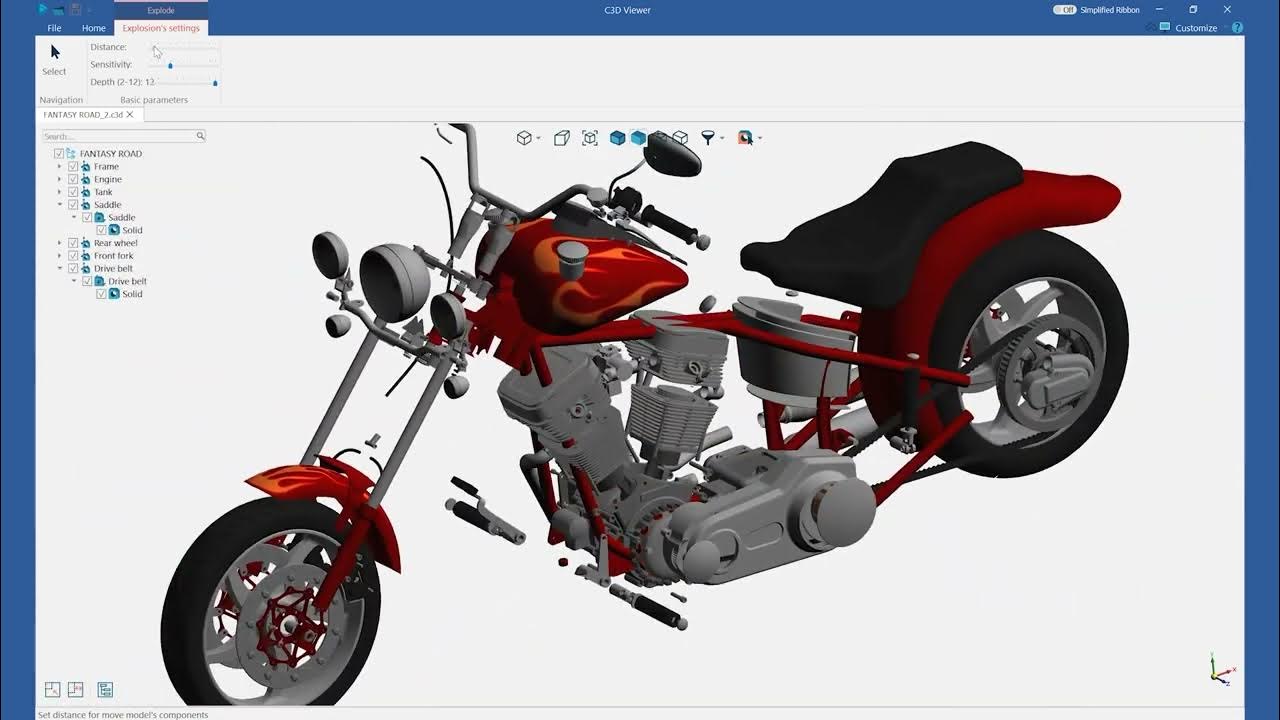Click the search field above the model tree
1280x720 pixels.
120,135
